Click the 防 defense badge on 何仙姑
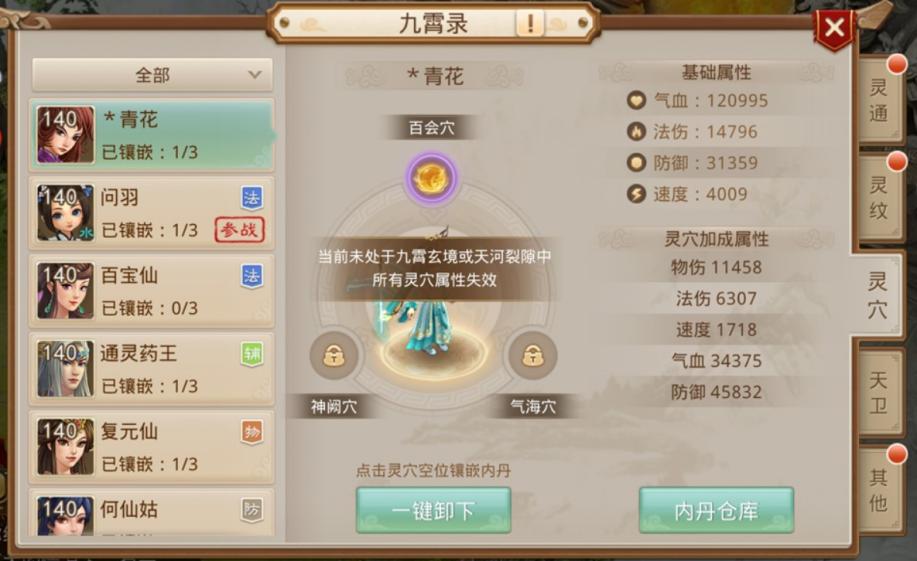The width and height of the screenshot is (917, 561). tap(251, 510)
